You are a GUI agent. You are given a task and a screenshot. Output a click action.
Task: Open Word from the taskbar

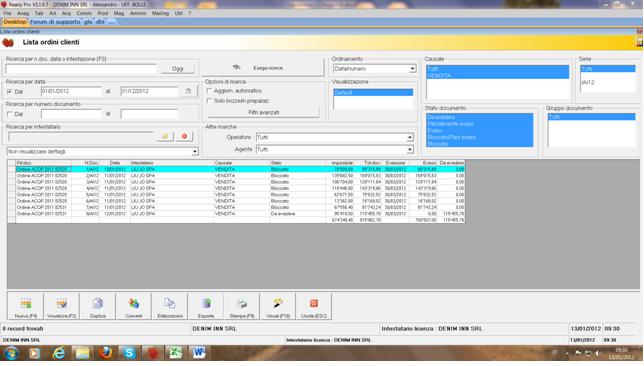199,353
